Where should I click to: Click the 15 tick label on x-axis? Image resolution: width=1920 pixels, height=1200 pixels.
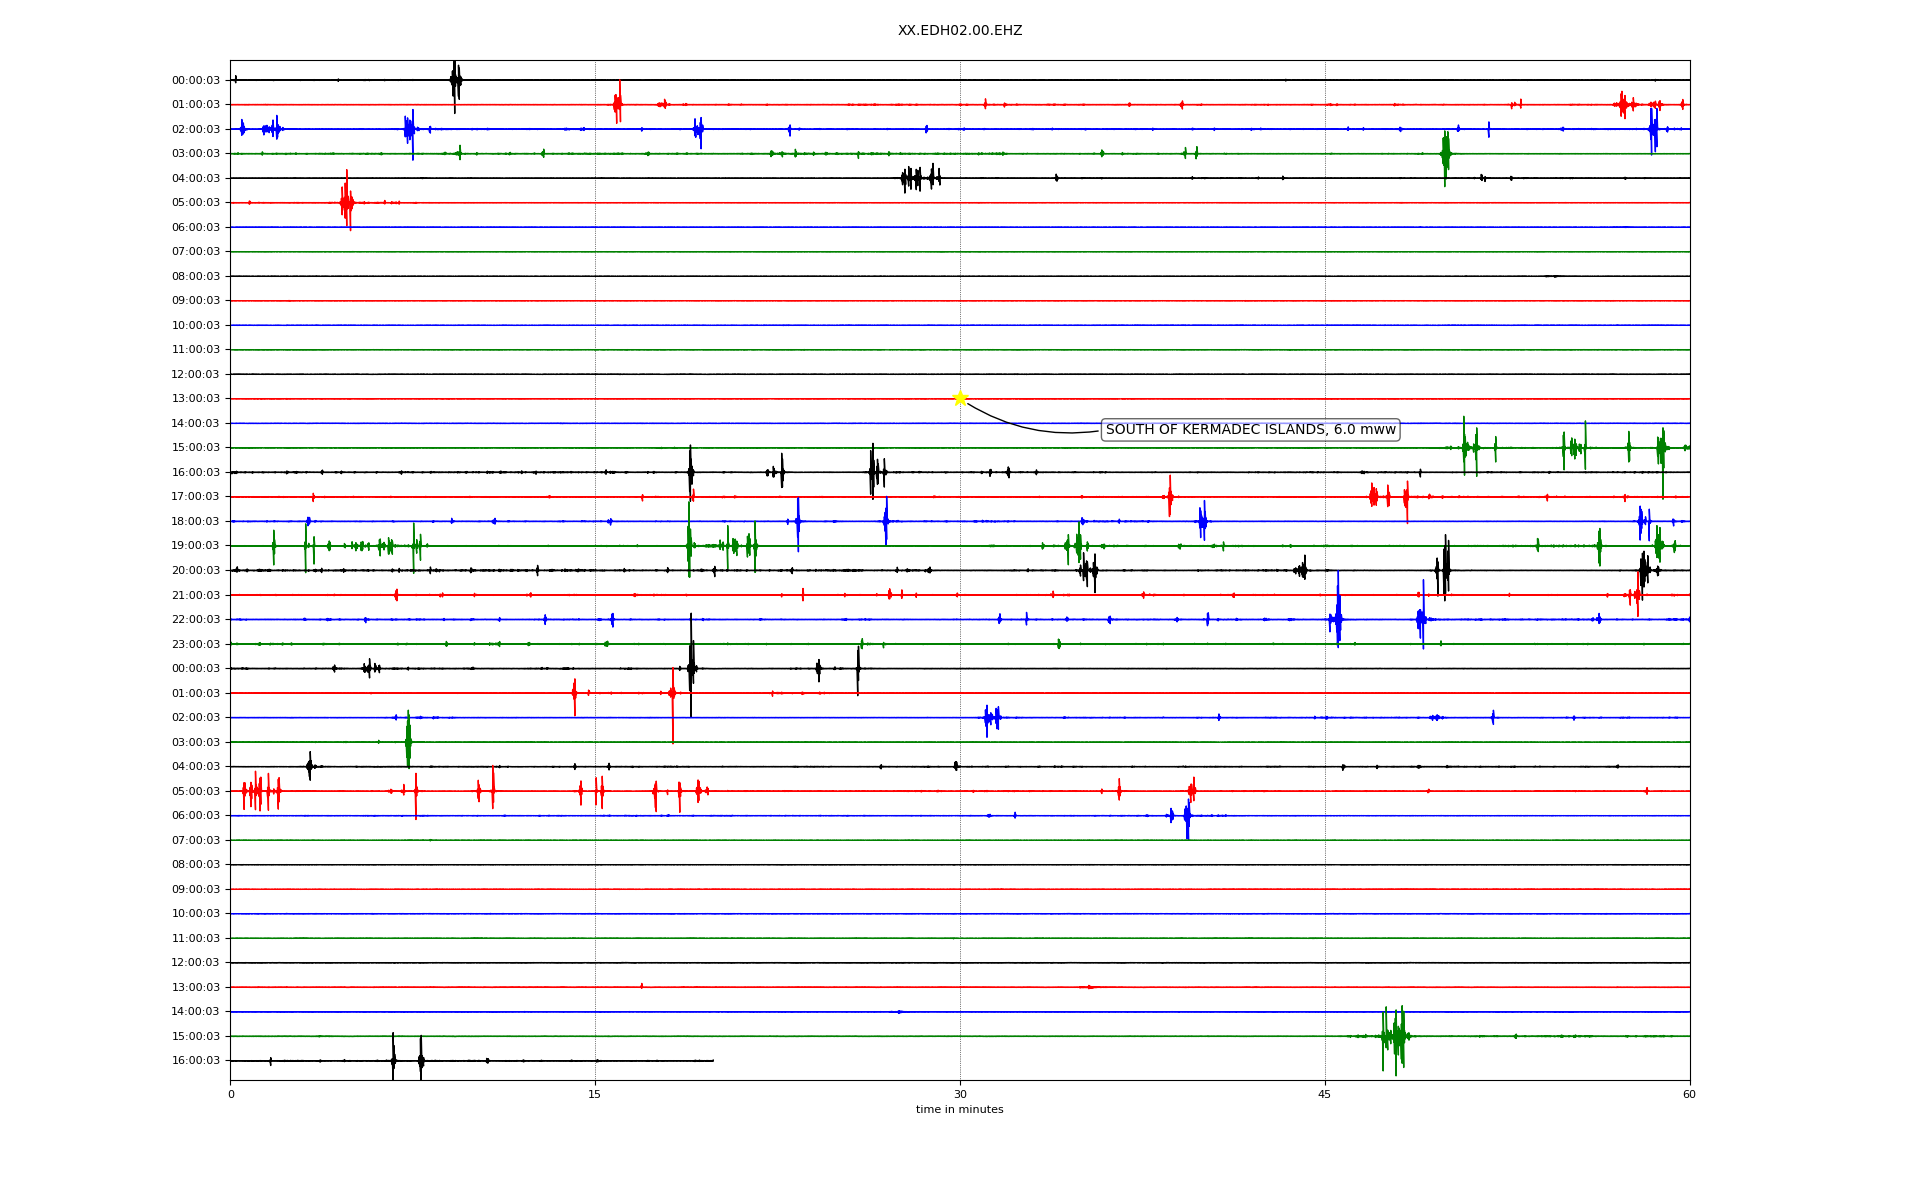[x=595, y=1094]
